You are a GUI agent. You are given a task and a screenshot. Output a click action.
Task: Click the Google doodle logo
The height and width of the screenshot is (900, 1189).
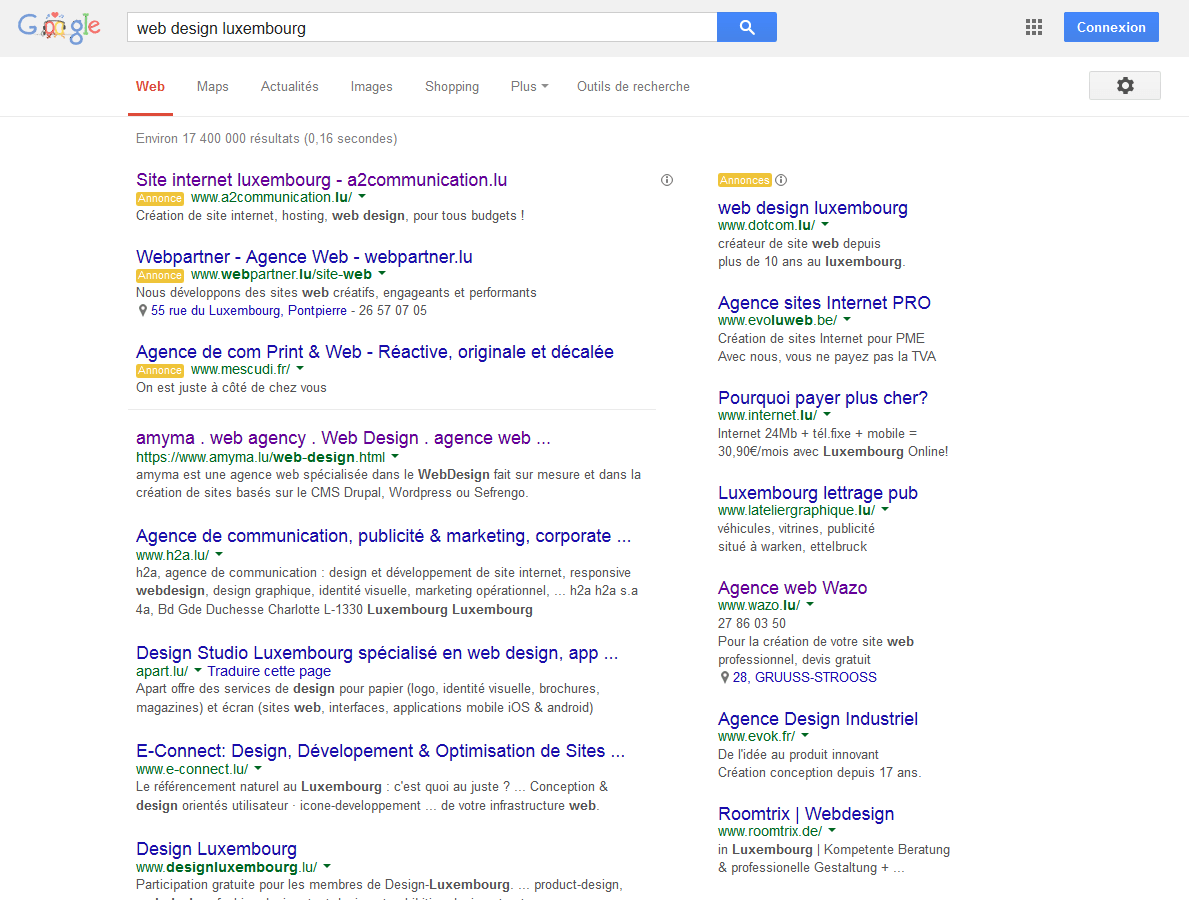pyautogui.click(x=59, y=28)
